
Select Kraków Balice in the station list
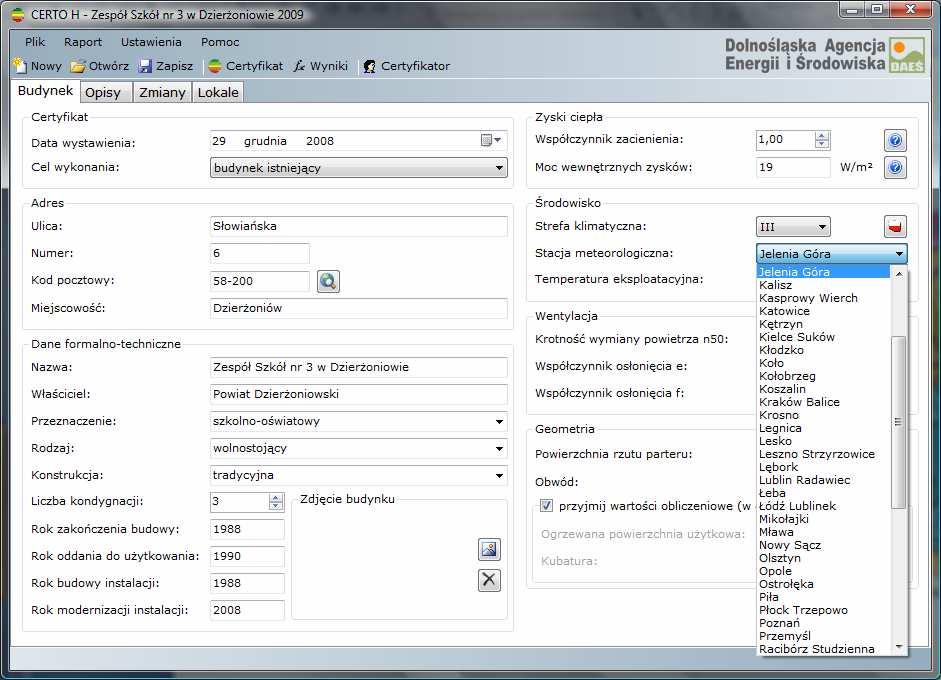[x=824, y=402]
